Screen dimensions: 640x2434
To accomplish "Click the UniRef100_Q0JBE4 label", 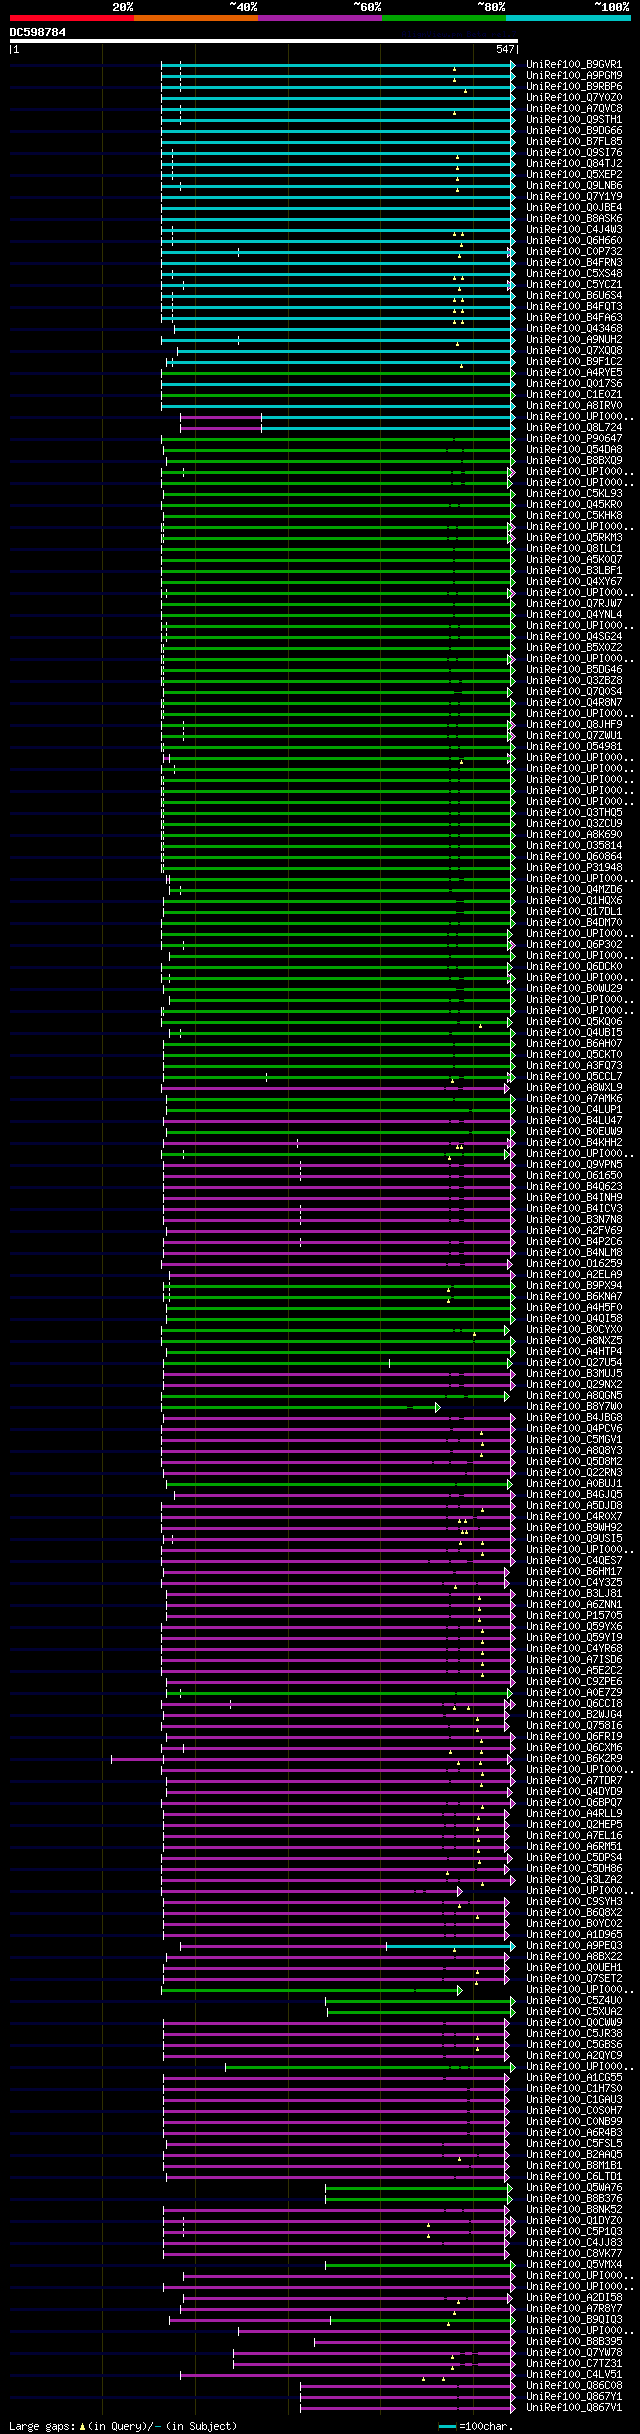I will tap(574, 208).
